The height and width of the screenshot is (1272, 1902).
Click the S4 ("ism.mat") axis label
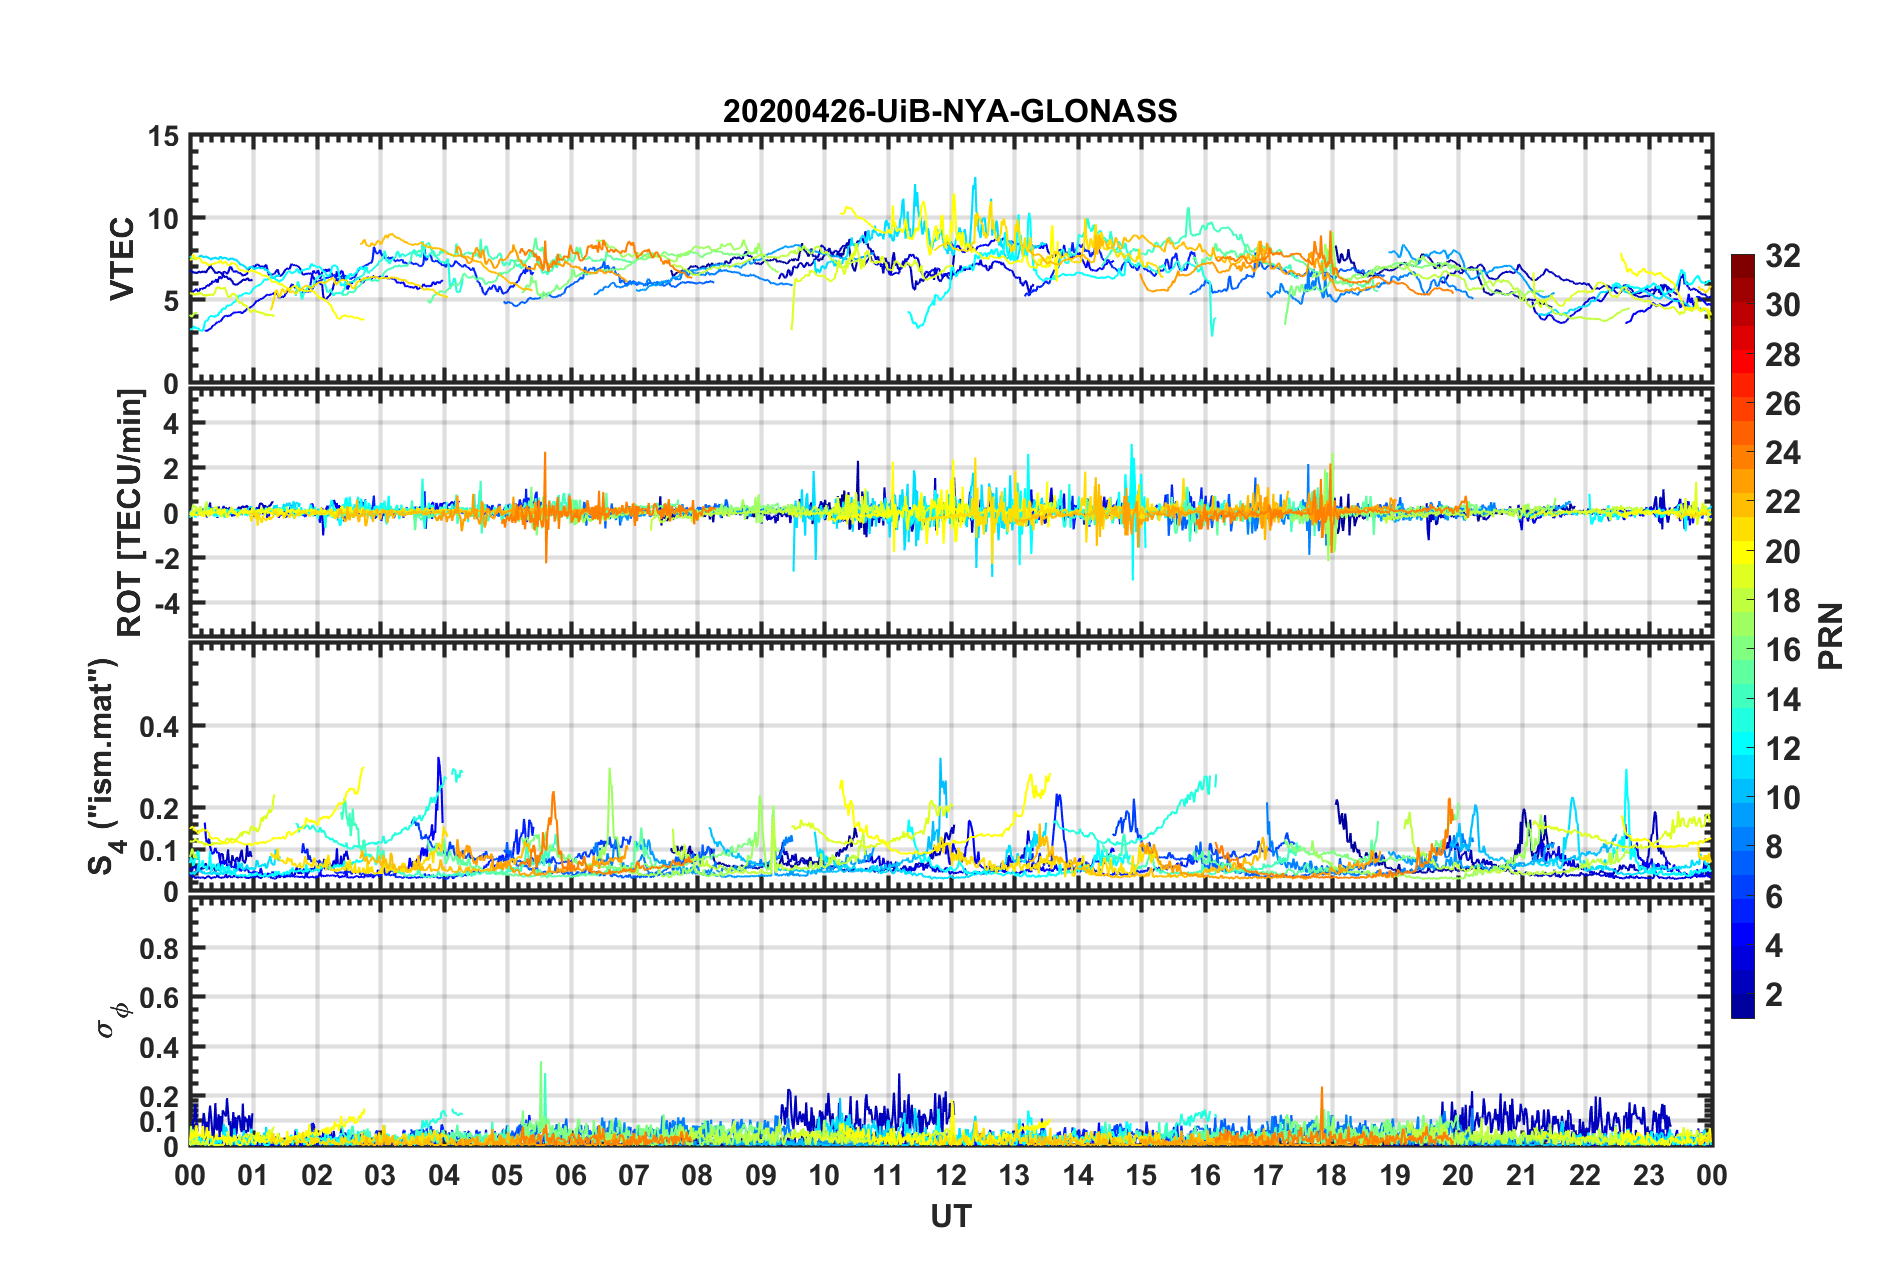coord(104,766)
